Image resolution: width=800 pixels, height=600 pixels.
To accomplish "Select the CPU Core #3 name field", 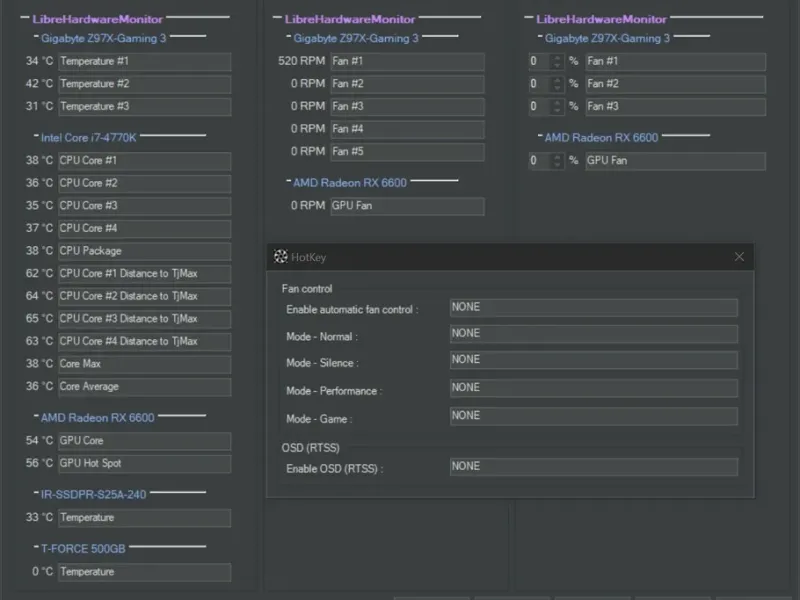I will pos(144,206).
